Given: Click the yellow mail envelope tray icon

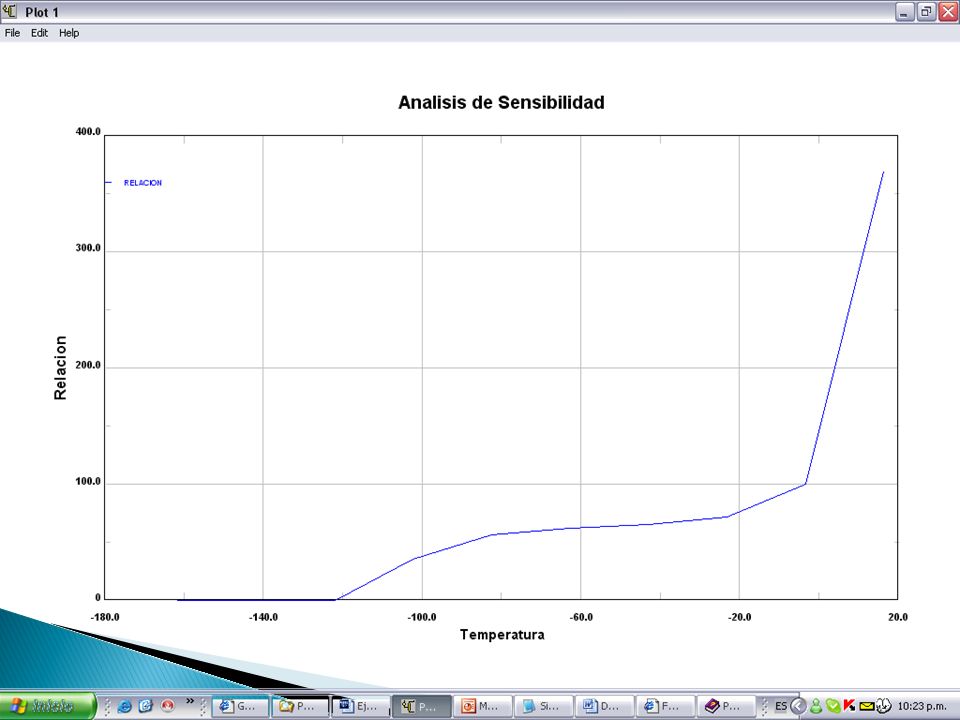Looking at the screenshot, I should 866,706.
